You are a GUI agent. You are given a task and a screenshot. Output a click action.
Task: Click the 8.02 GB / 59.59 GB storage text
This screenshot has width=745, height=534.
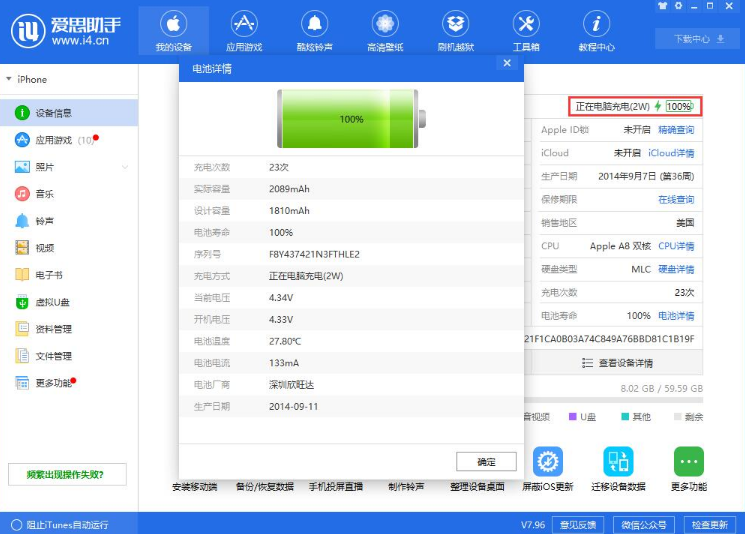coord(661,388)
